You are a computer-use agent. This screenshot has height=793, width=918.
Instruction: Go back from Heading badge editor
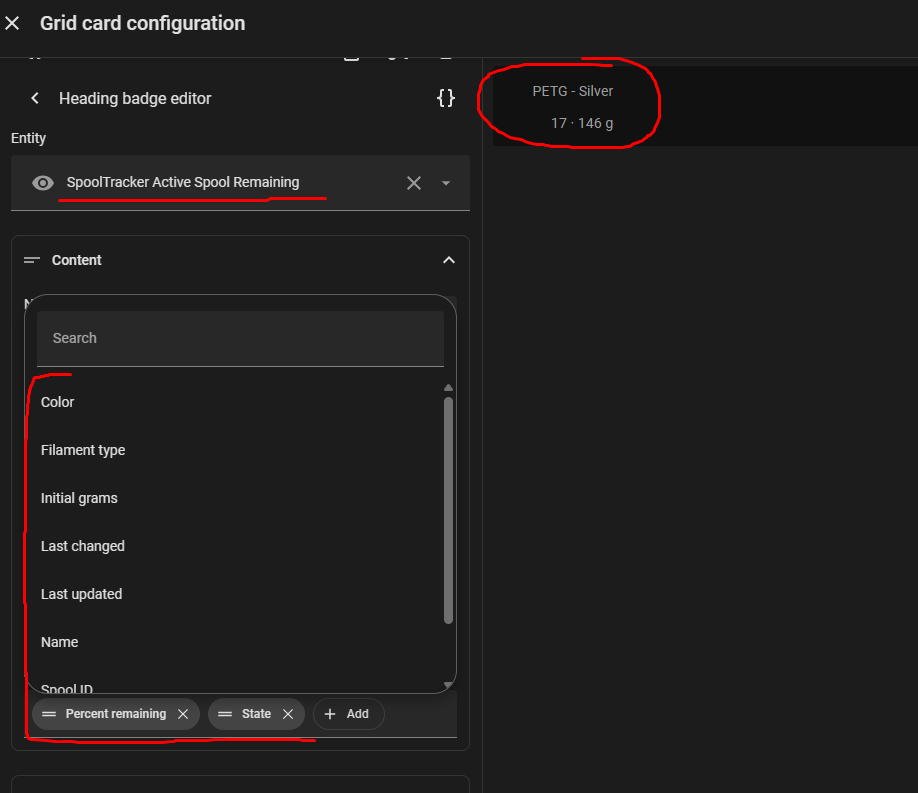click(35, 98)
